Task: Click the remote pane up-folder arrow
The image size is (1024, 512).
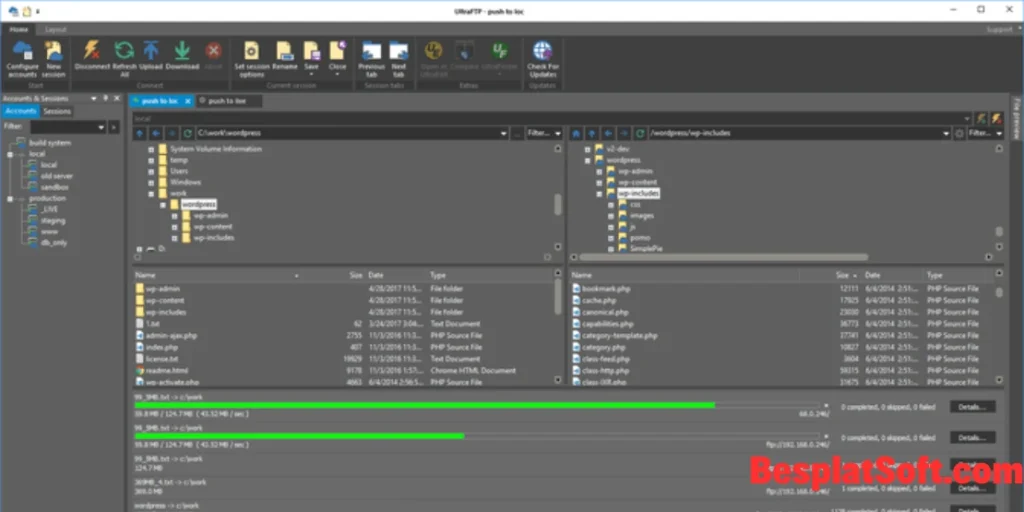Action: (x=592, y=133)
